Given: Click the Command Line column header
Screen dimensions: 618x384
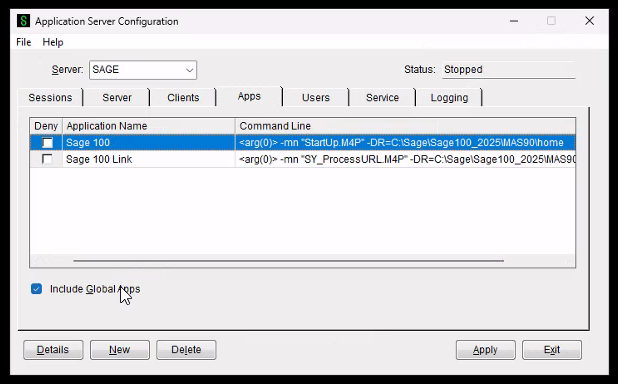Looking at the screenshot, I should tap(405, 126).
